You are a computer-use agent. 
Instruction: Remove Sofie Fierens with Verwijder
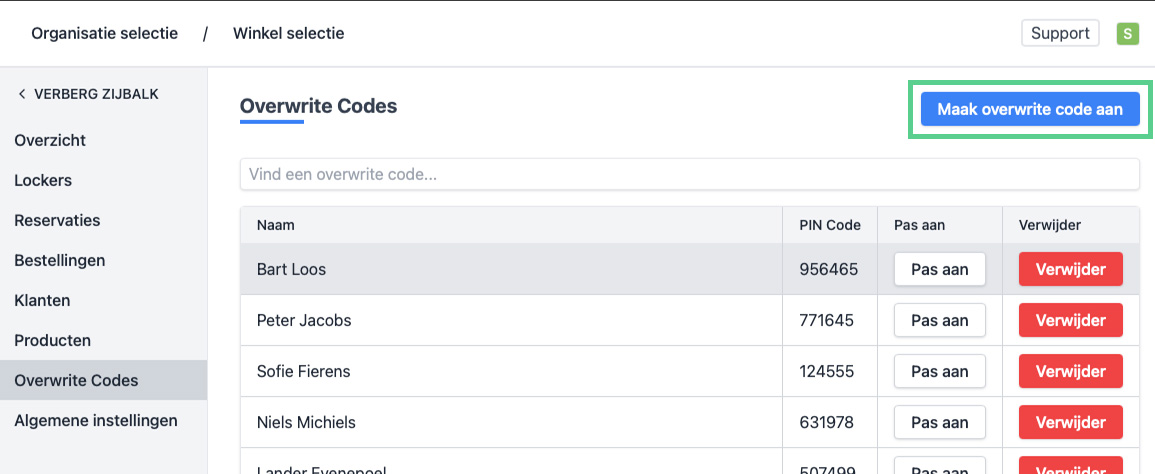[x=1070, y=371]
